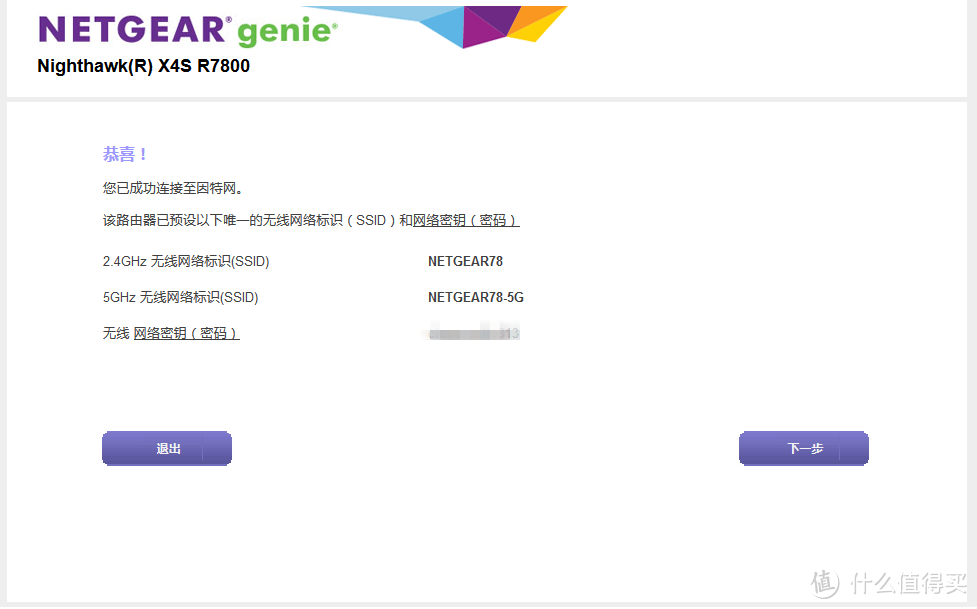Click the 5GHz 无线网络标识(SSID) label
Image resolution: width=977 pixels, height=609 pixels.
[180, 297]
